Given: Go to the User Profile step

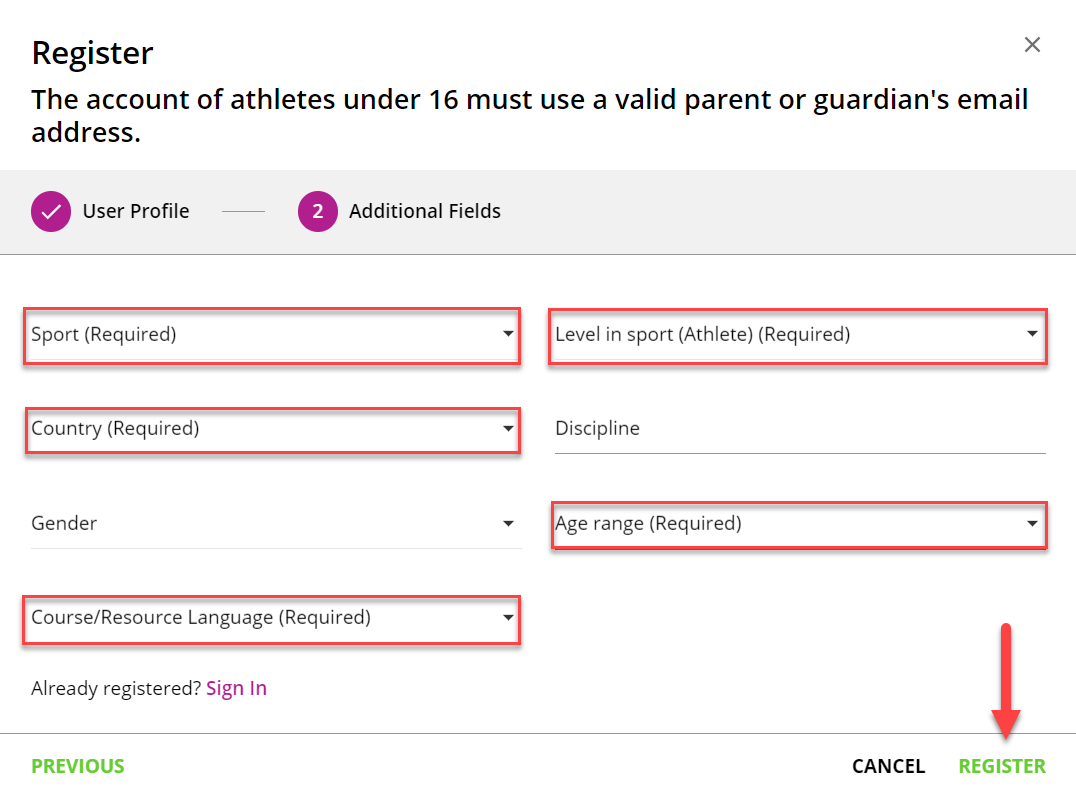Looking at the screenshot, I should click(x=136, y=211).
